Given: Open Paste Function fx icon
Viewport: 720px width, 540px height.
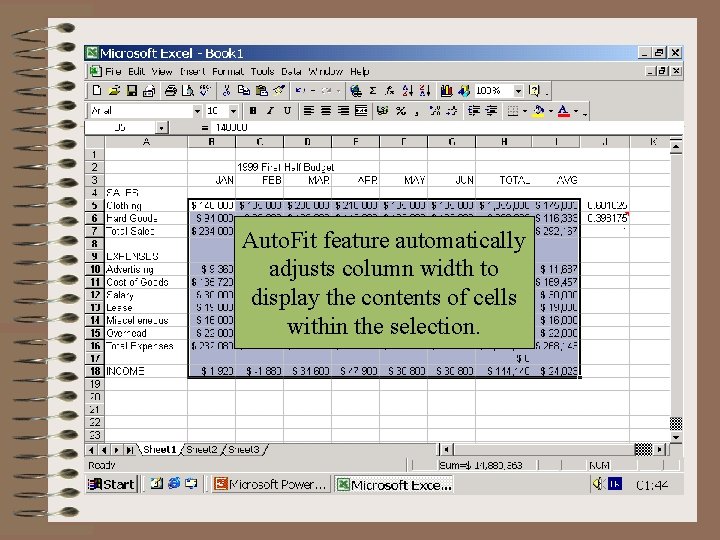Looking at the screenshot, I should coord(390,90).
